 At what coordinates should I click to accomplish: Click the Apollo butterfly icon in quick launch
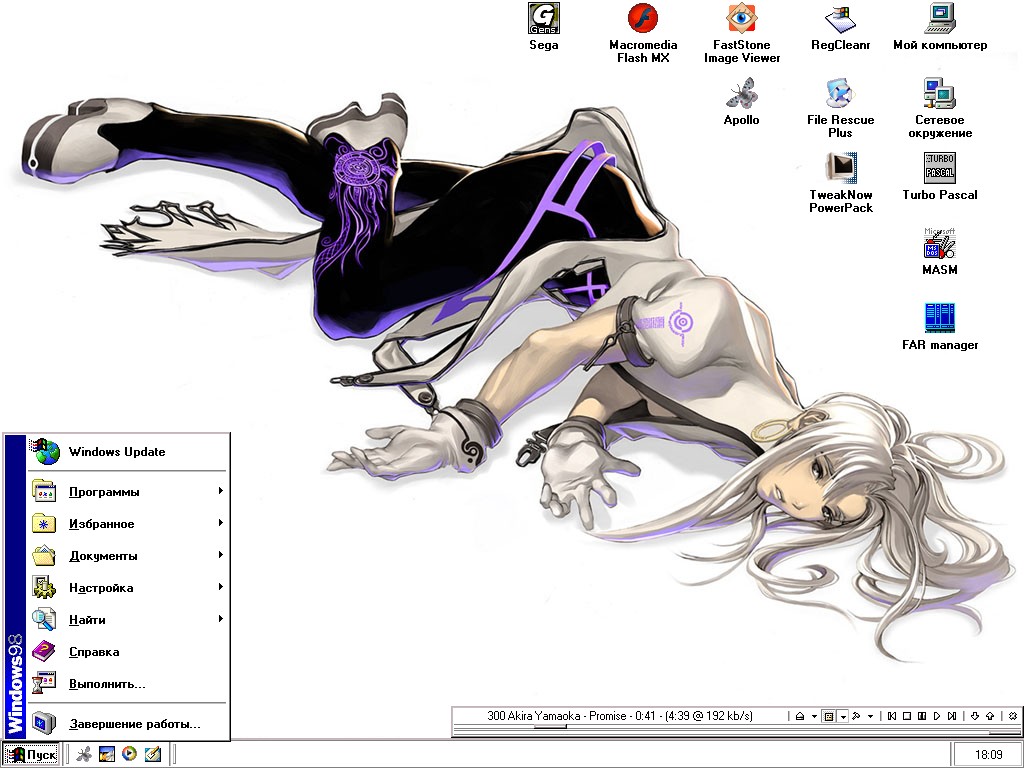(85, 754)
